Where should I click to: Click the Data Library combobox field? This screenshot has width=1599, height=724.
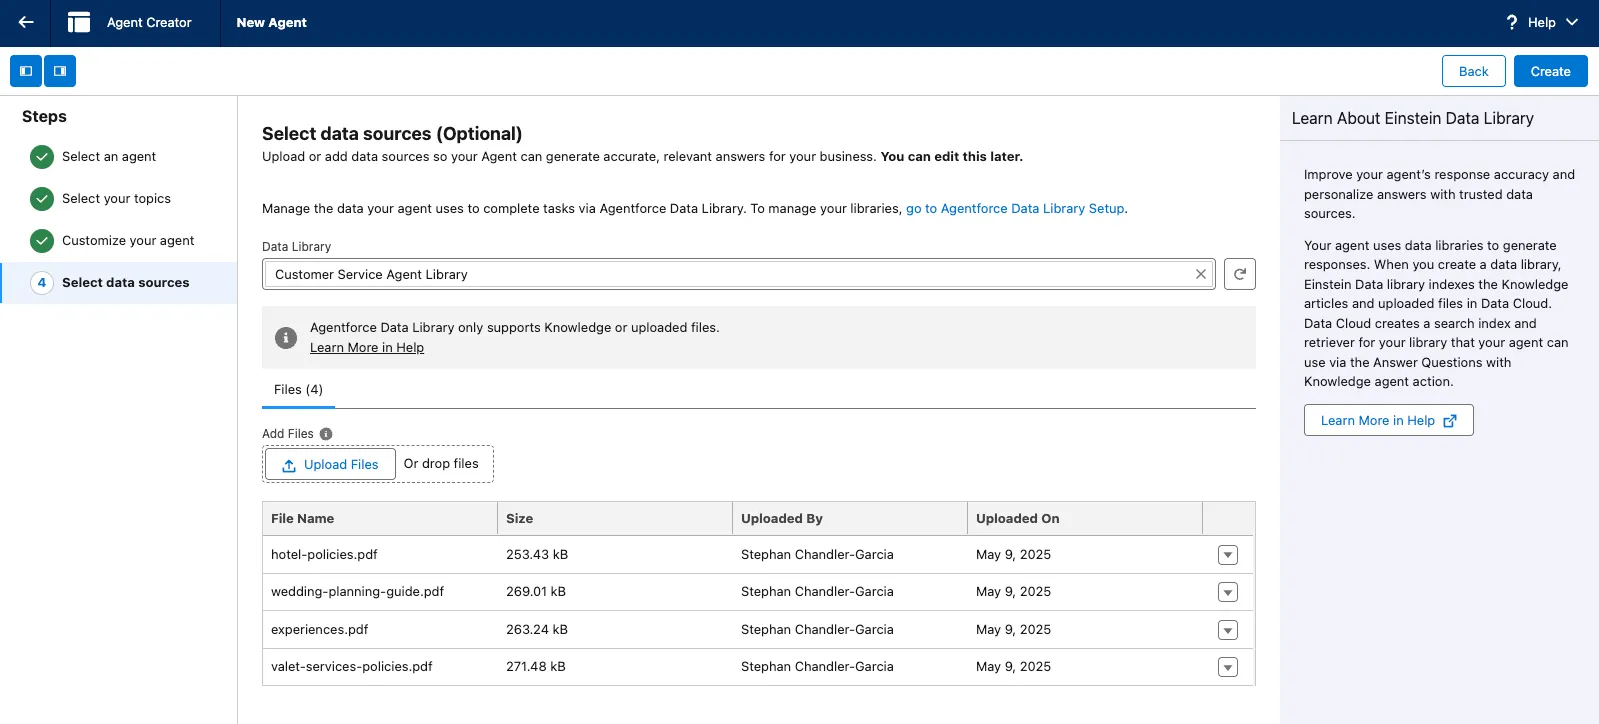coord(728,274)
